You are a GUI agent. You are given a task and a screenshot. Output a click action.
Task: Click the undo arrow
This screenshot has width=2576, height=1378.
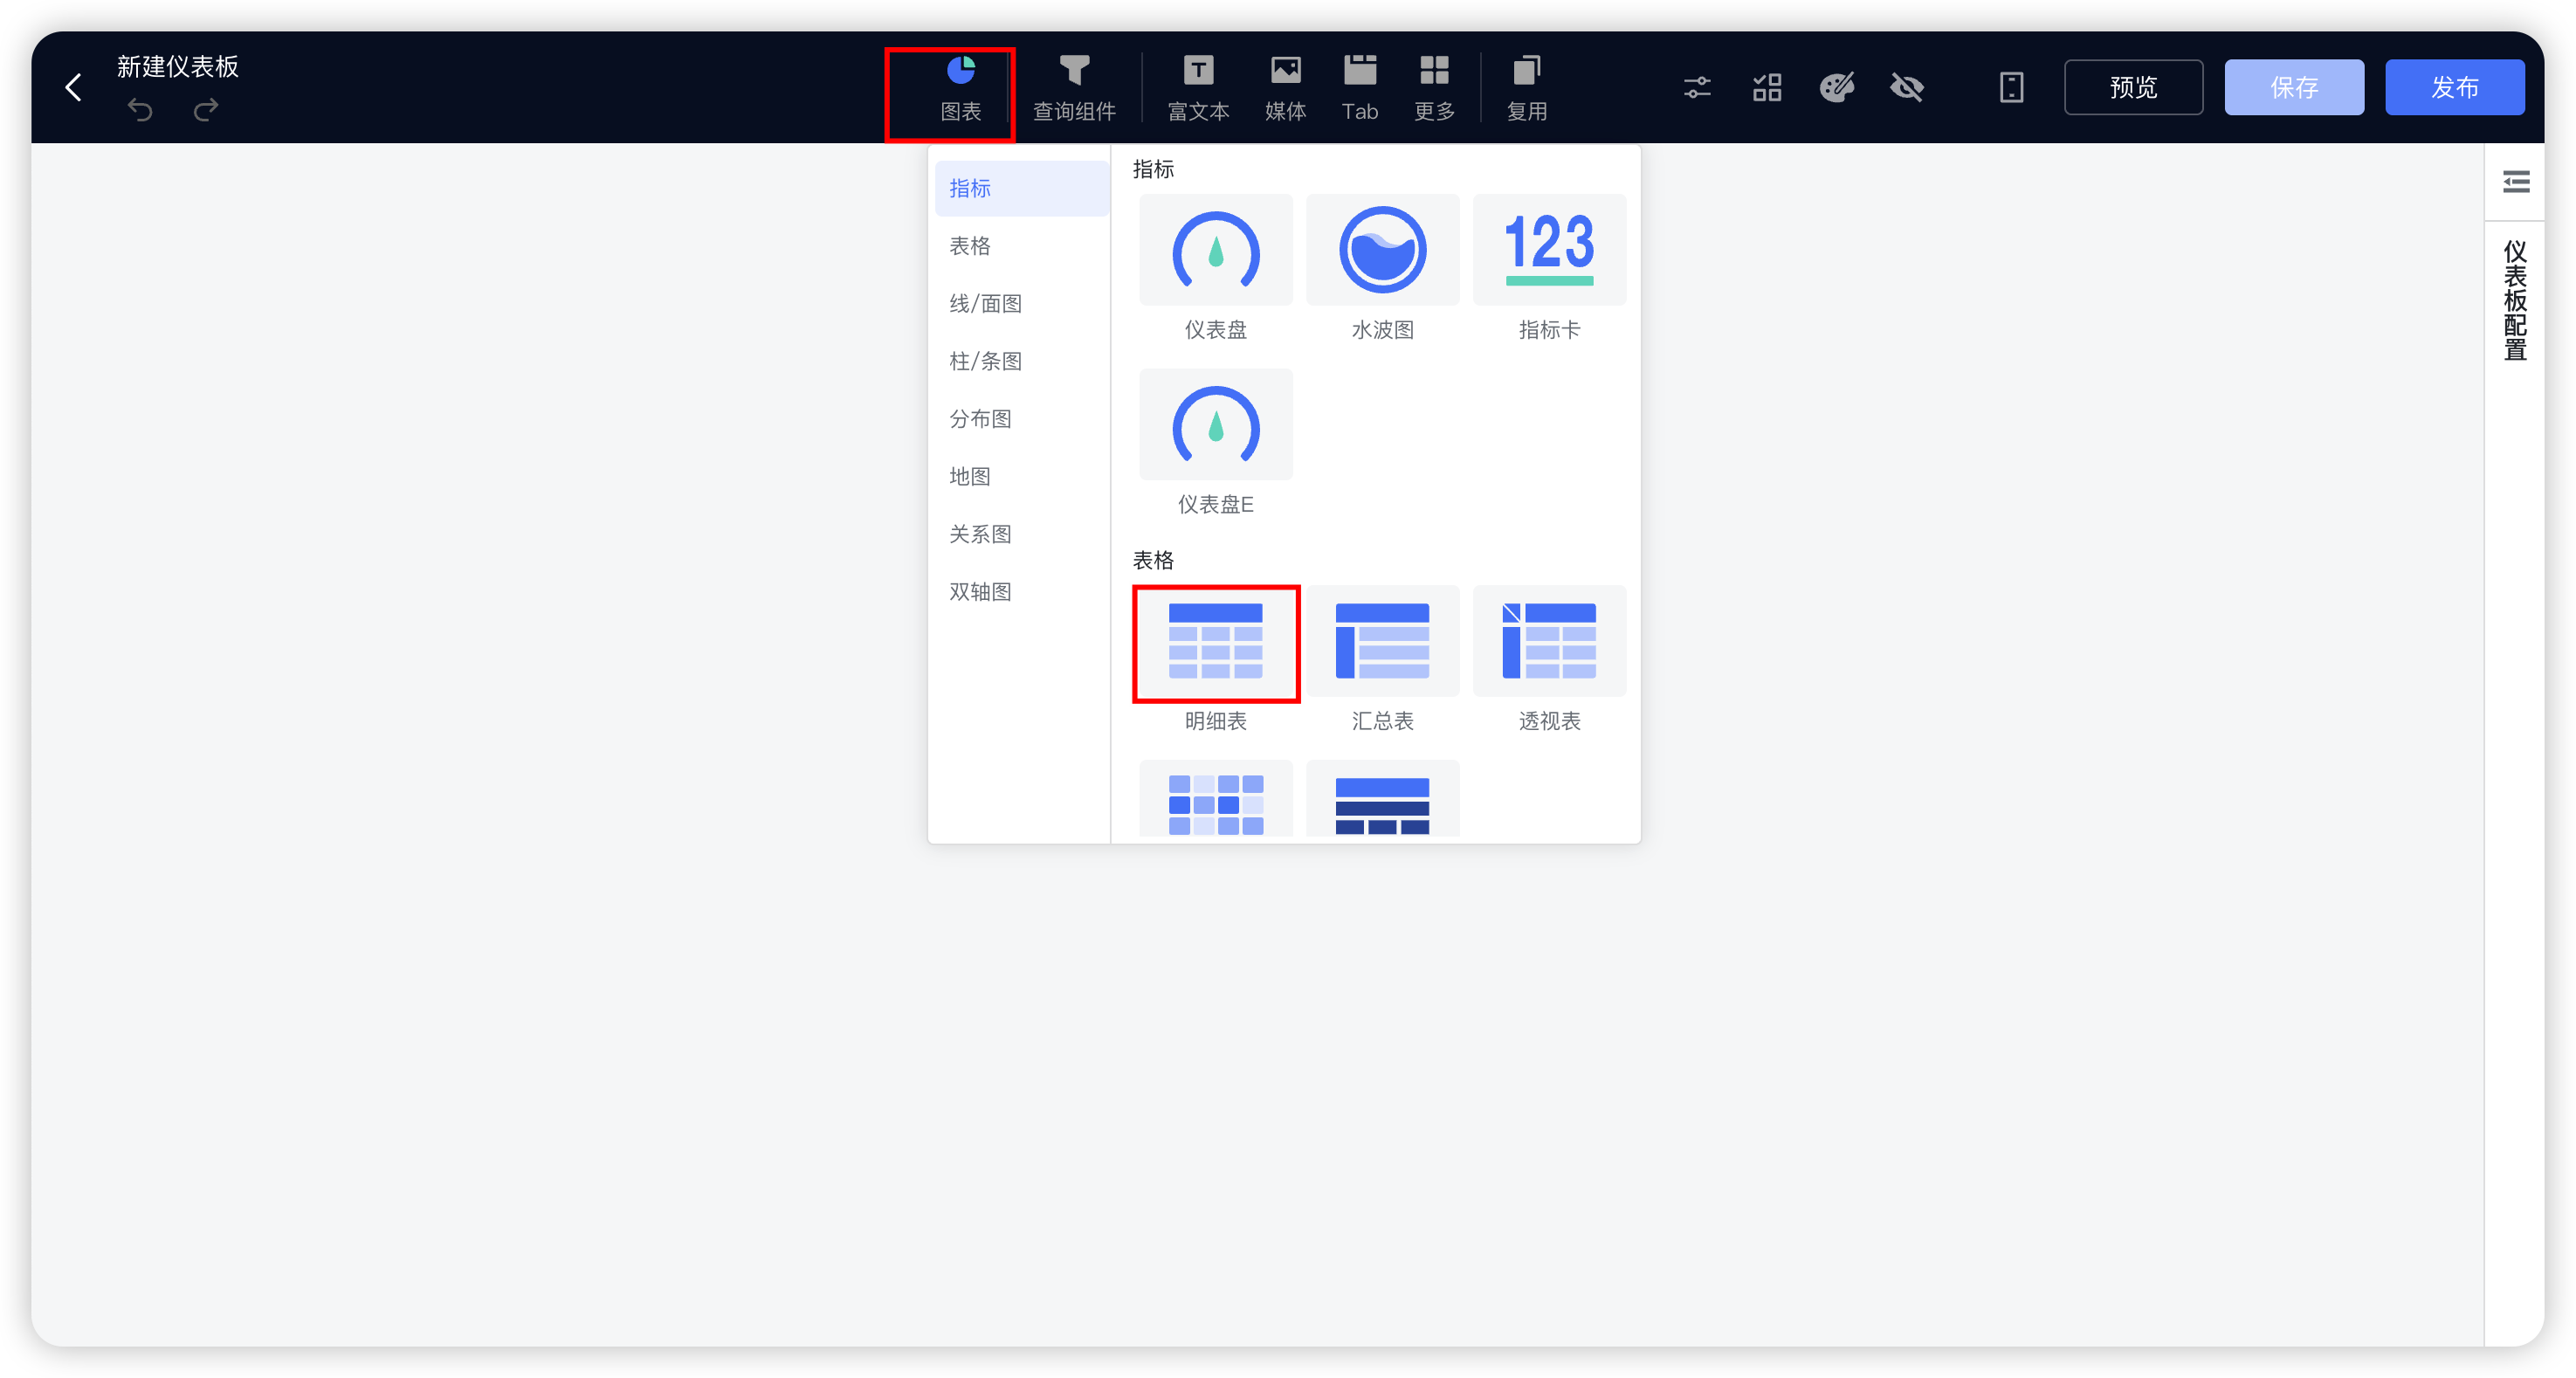point(140,110)
